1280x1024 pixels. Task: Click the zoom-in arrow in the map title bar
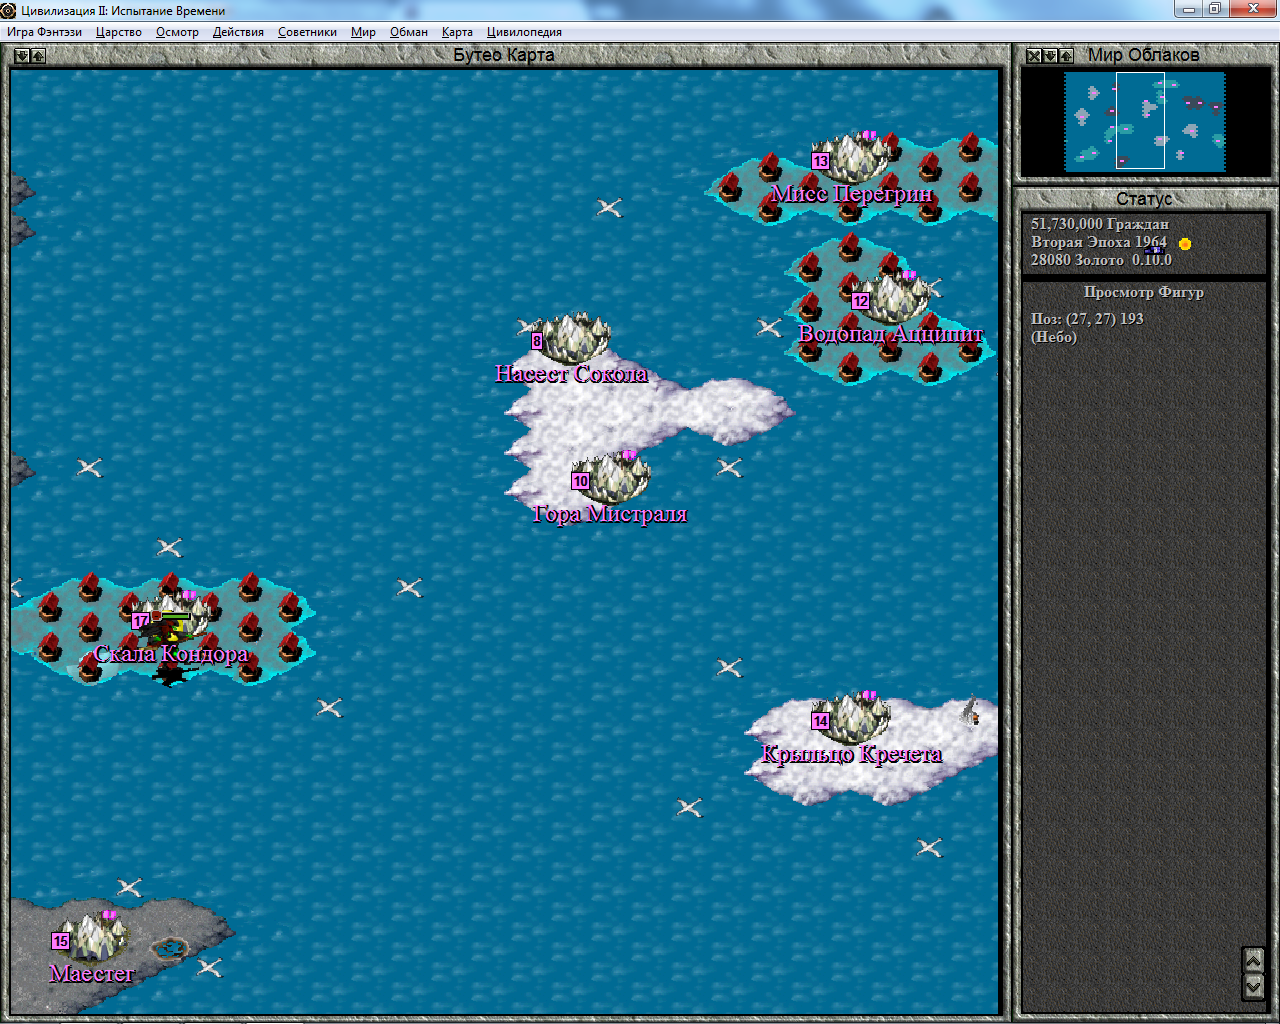coord(38,56)
